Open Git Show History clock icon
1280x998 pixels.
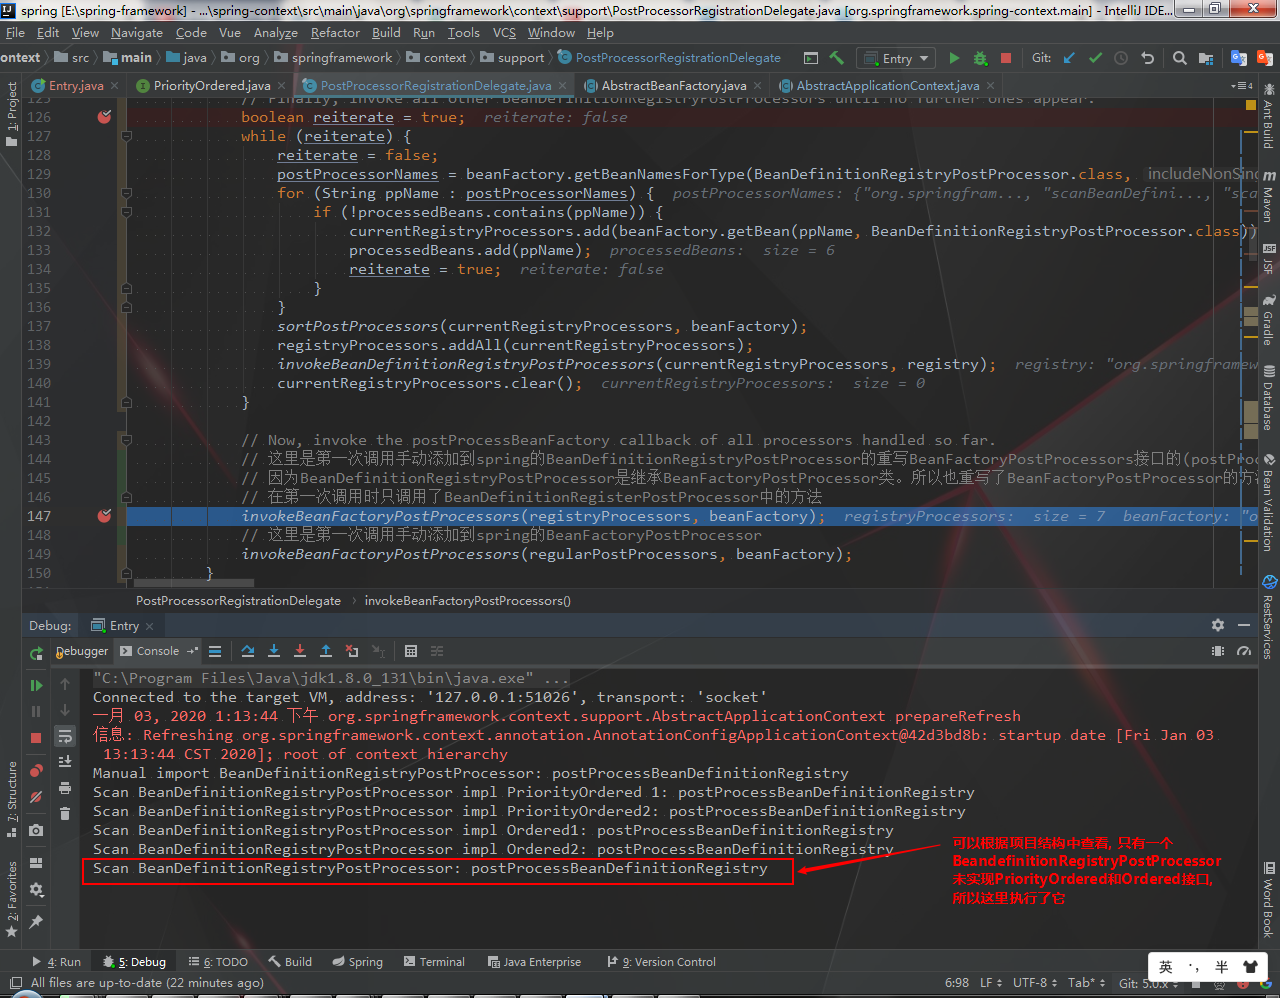(x=1121, y=58)
